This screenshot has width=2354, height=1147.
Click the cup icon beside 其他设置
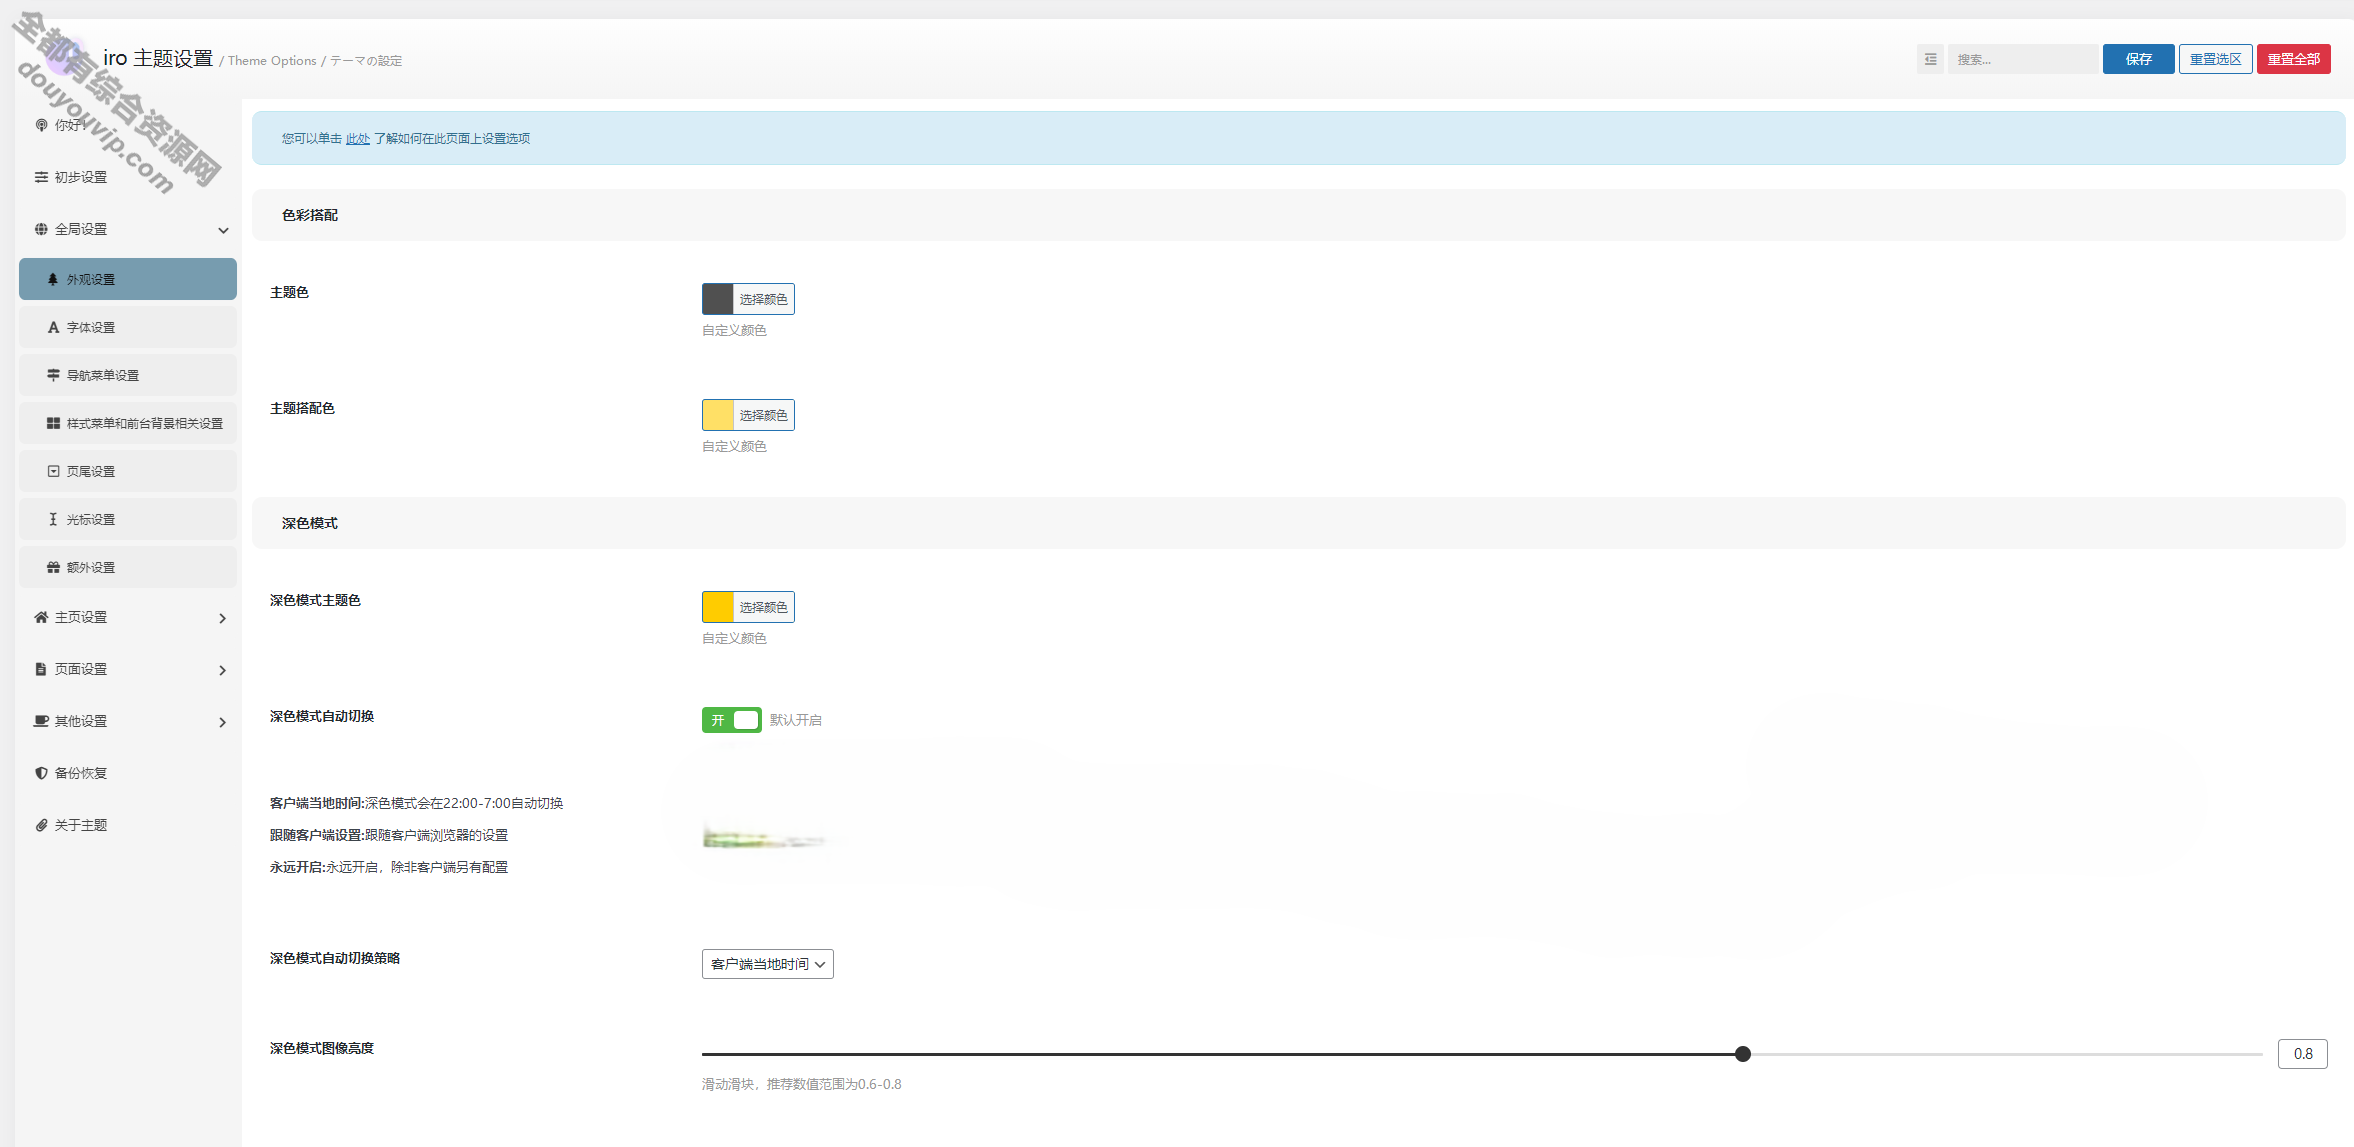click(x=41, y=721)
